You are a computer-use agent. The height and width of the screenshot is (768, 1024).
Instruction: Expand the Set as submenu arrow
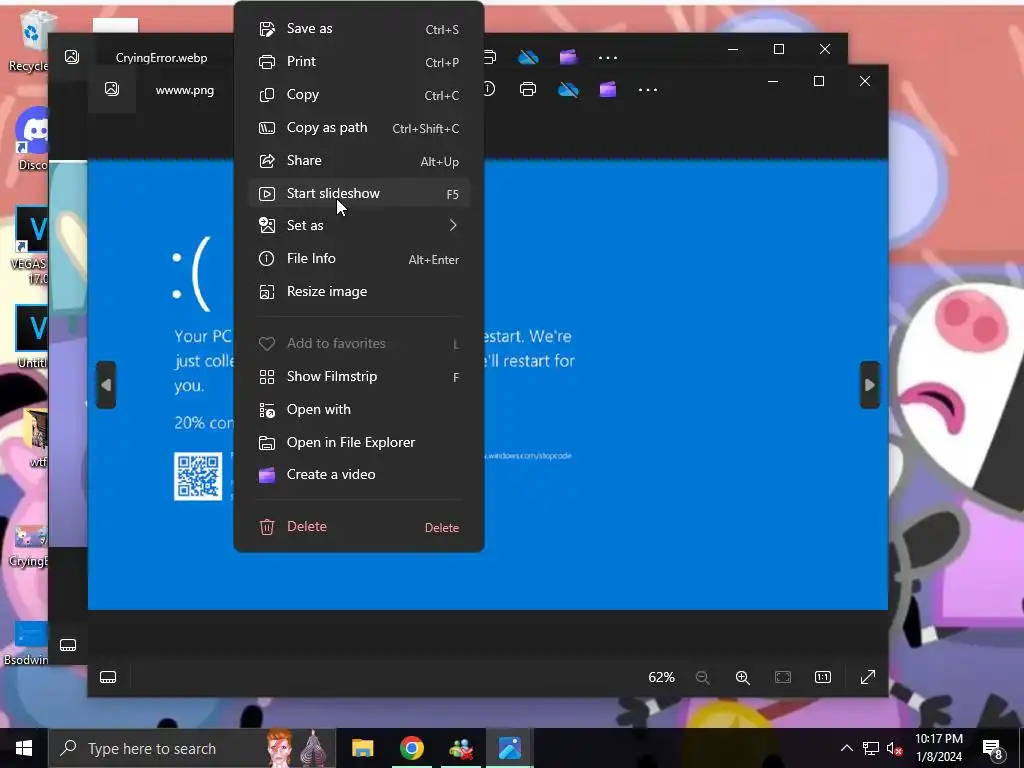click(453, 225)
